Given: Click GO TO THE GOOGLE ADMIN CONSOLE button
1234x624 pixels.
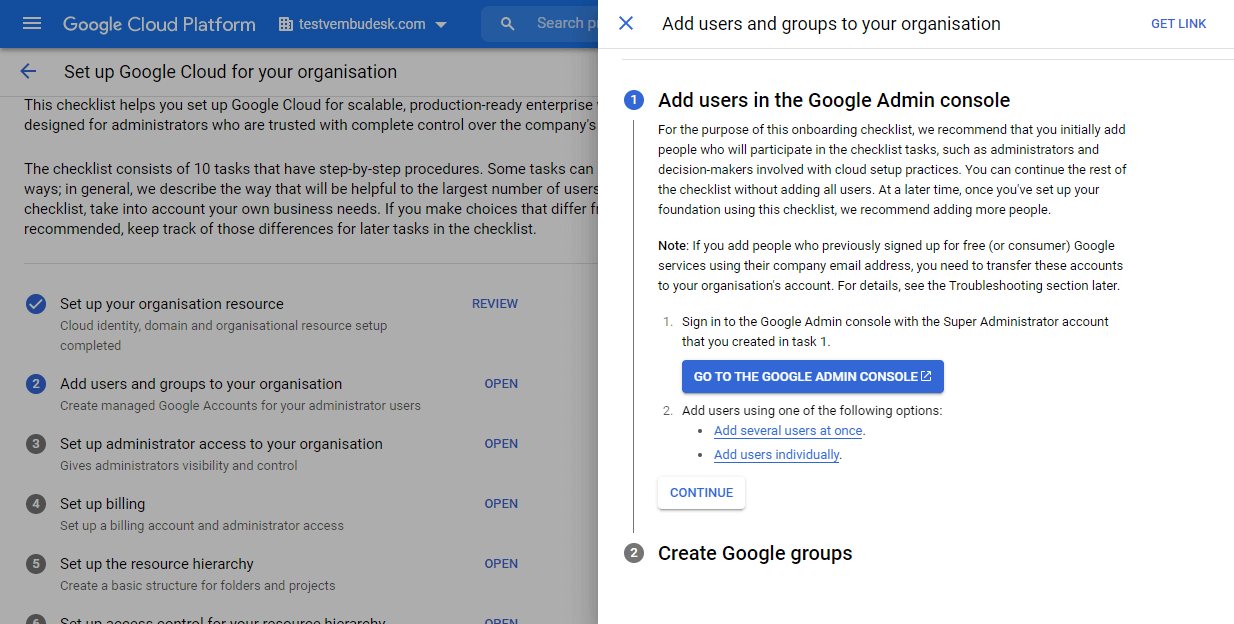Looking at the screenshot, I should coord(812,377).
